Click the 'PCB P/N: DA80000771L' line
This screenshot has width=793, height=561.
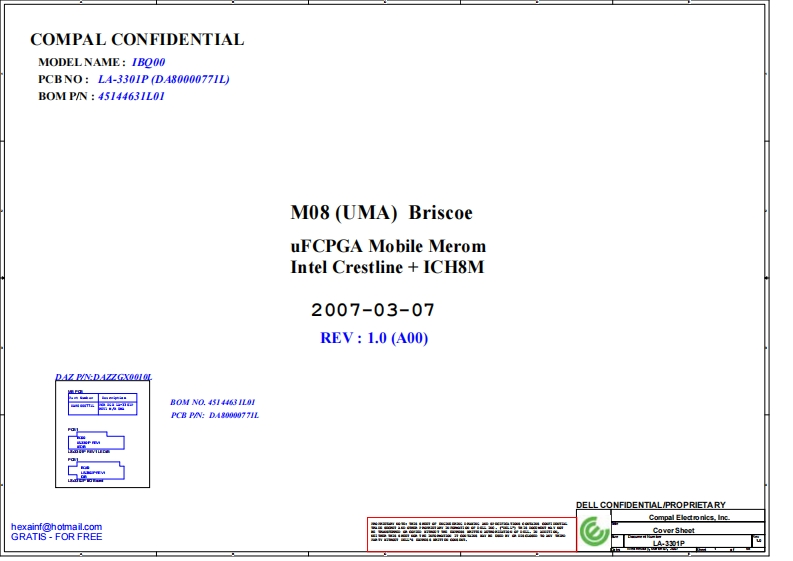point(214,415)
